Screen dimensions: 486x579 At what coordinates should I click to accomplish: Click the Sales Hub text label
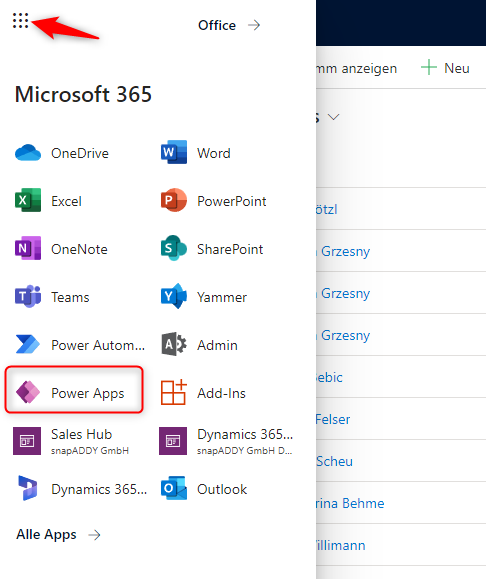point(81,434)
